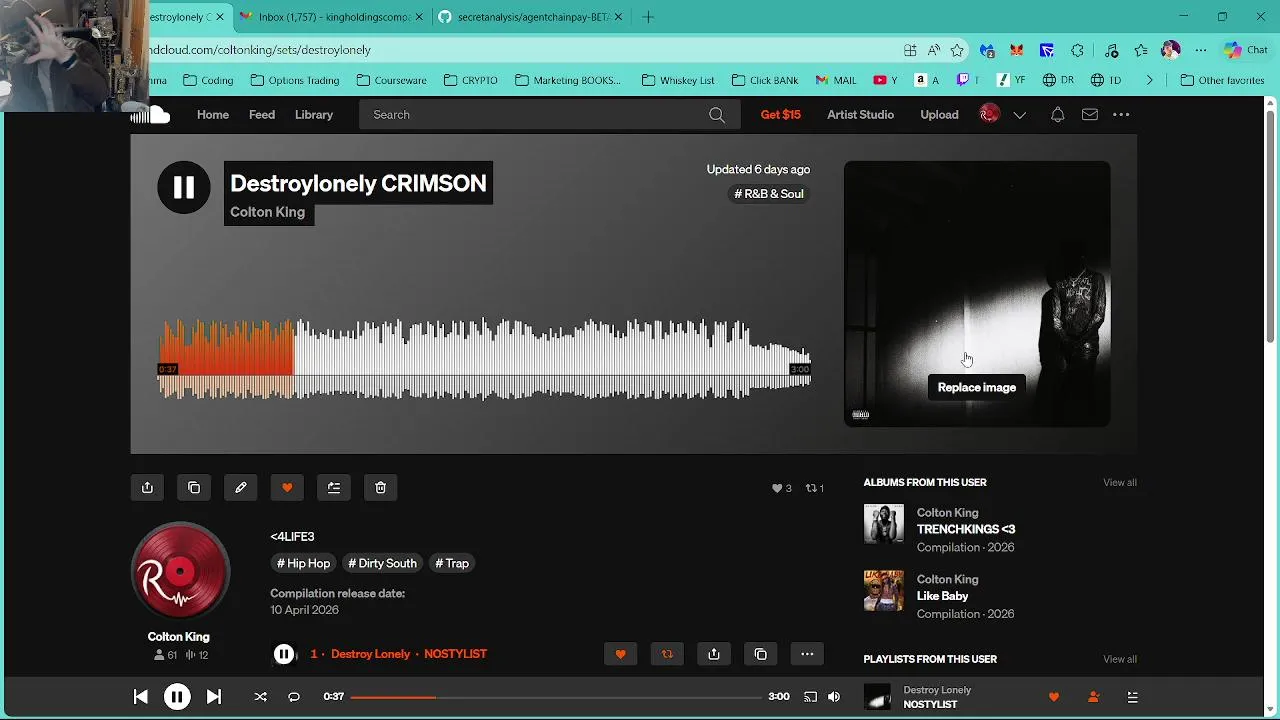Toggle repost on the NOSTYLIST track row

tap(667, 654)
